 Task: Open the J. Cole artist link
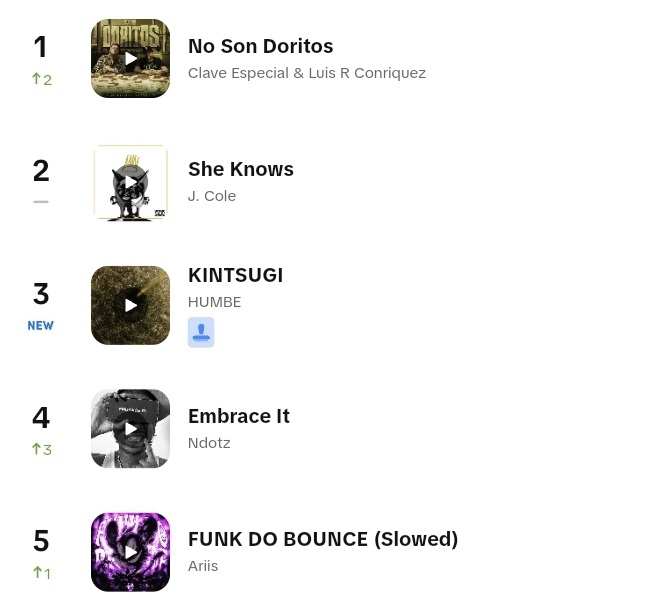point(212,196)
